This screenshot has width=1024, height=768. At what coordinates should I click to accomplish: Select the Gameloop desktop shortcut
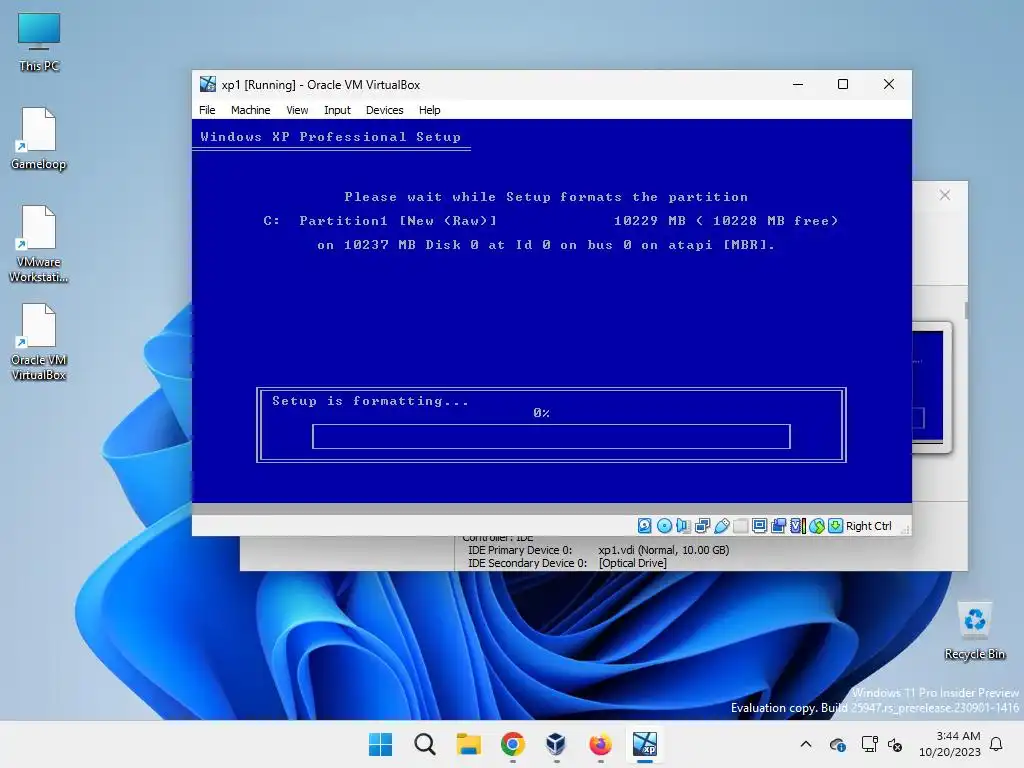(x=39, y=139)
